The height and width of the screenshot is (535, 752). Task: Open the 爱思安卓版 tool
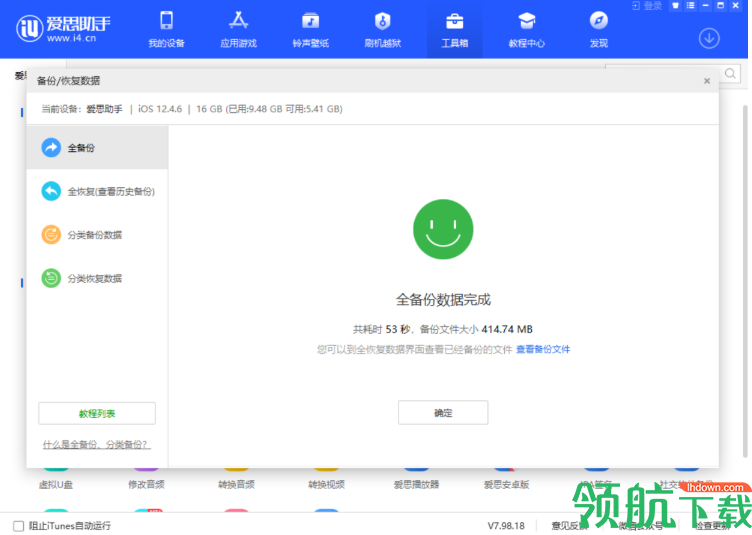point(506,484)
